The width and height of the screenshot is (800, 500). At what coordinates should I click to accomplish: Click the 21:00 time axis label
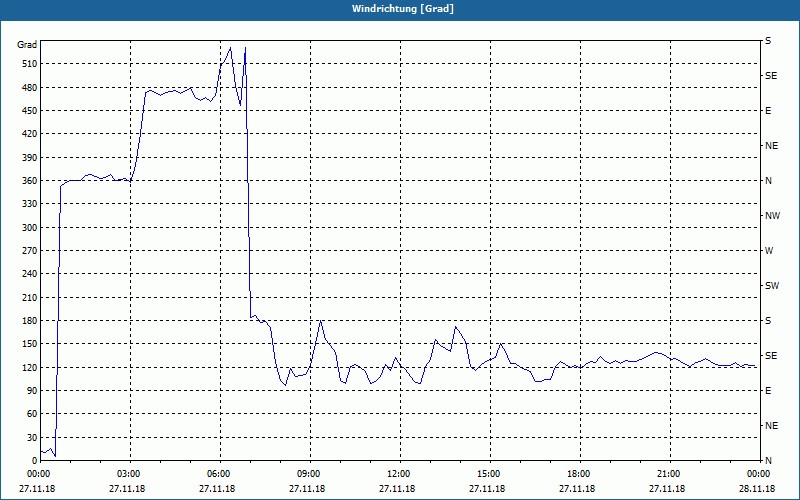[670, 473]
